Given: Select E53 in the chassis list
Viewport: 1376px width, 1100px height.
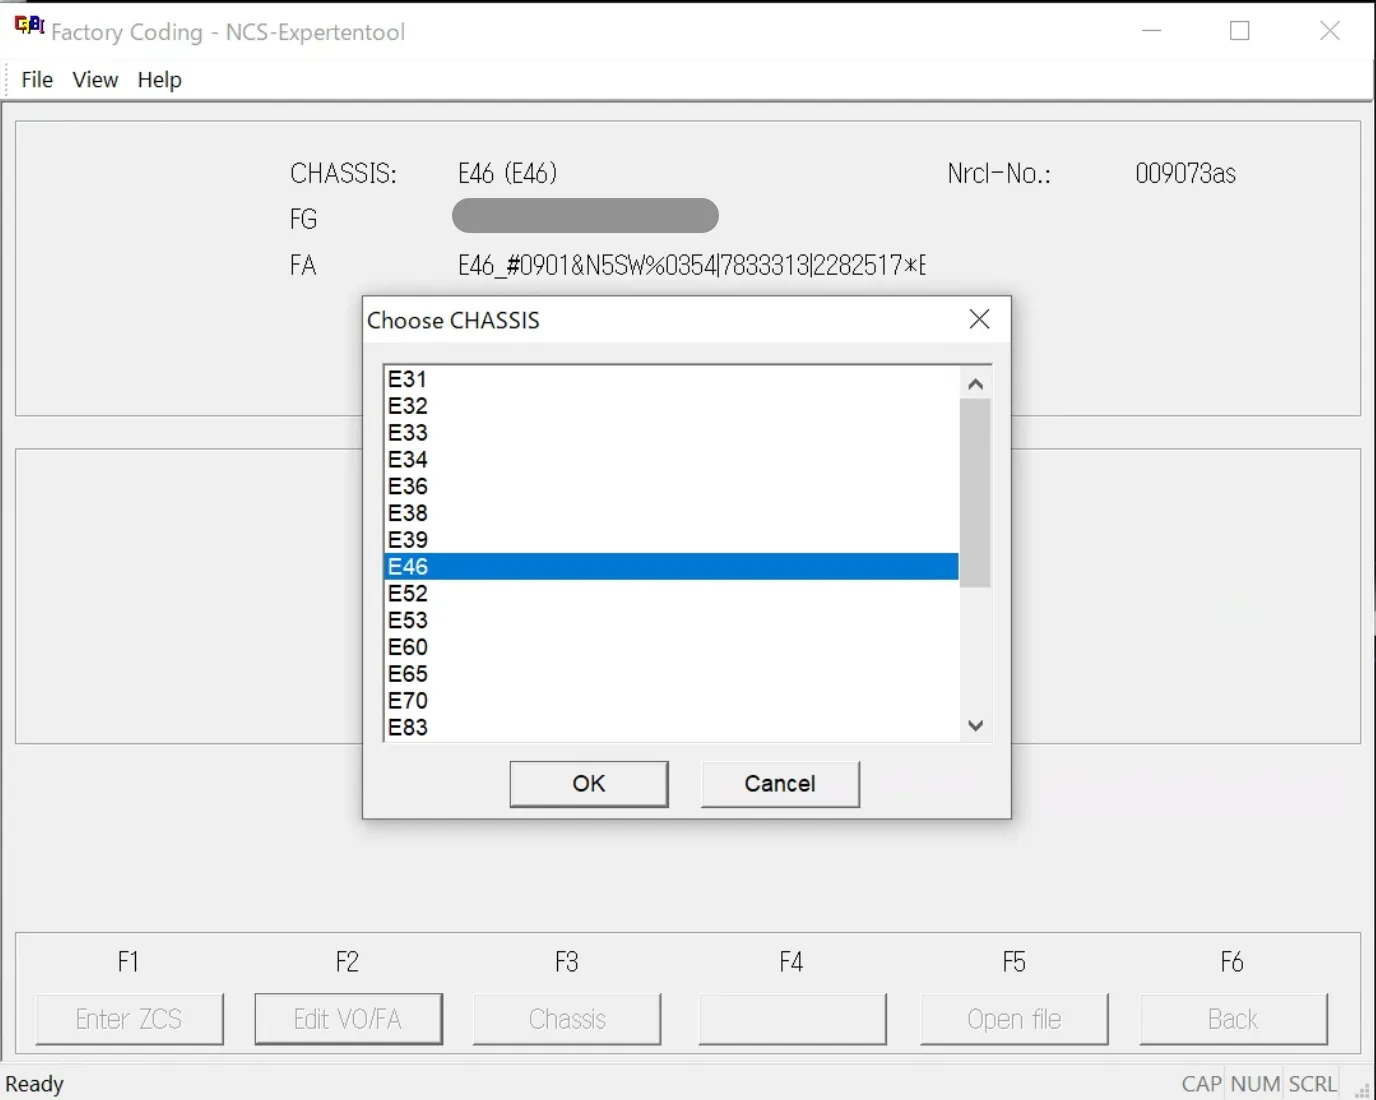Looking at the screenshot, I should click(671, 620).
